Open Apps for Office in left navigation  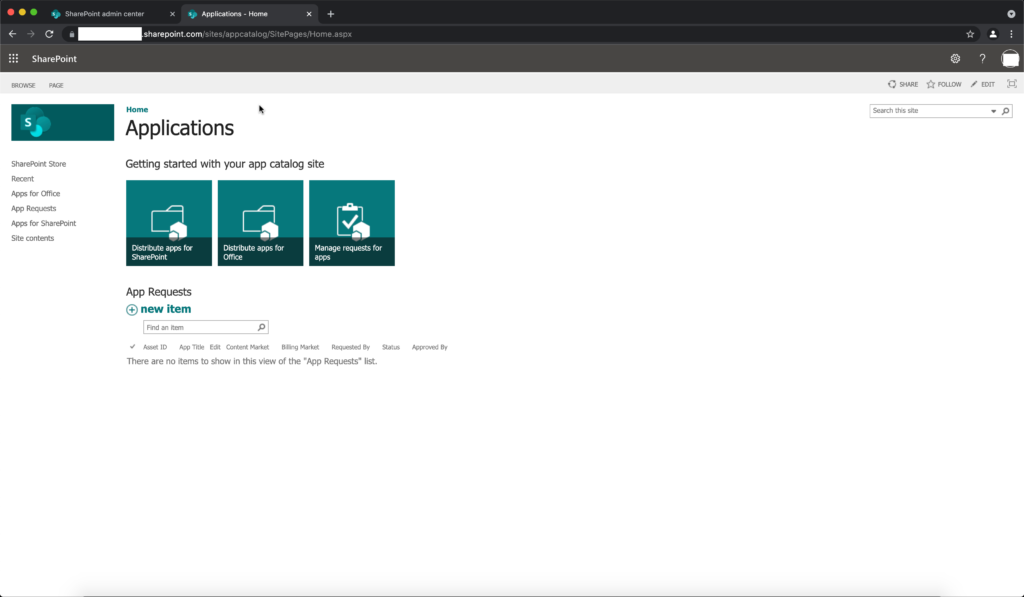click(35, 194)
